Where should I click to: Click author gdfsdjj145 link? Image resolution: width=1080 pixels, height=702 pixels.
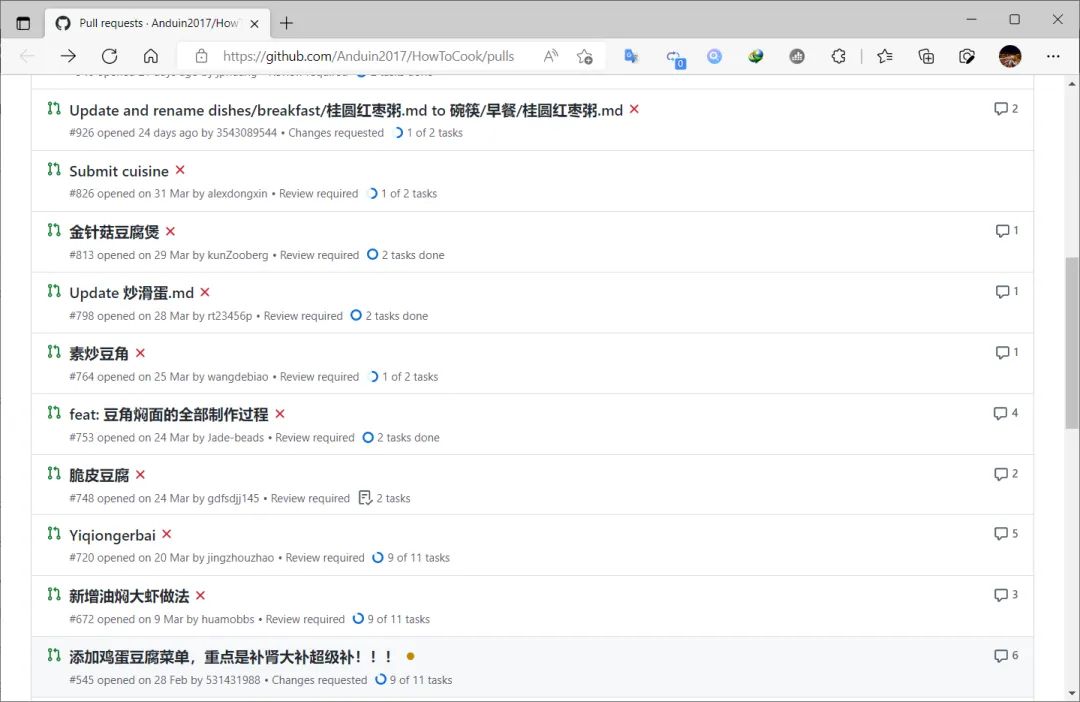tap(233, 498)
